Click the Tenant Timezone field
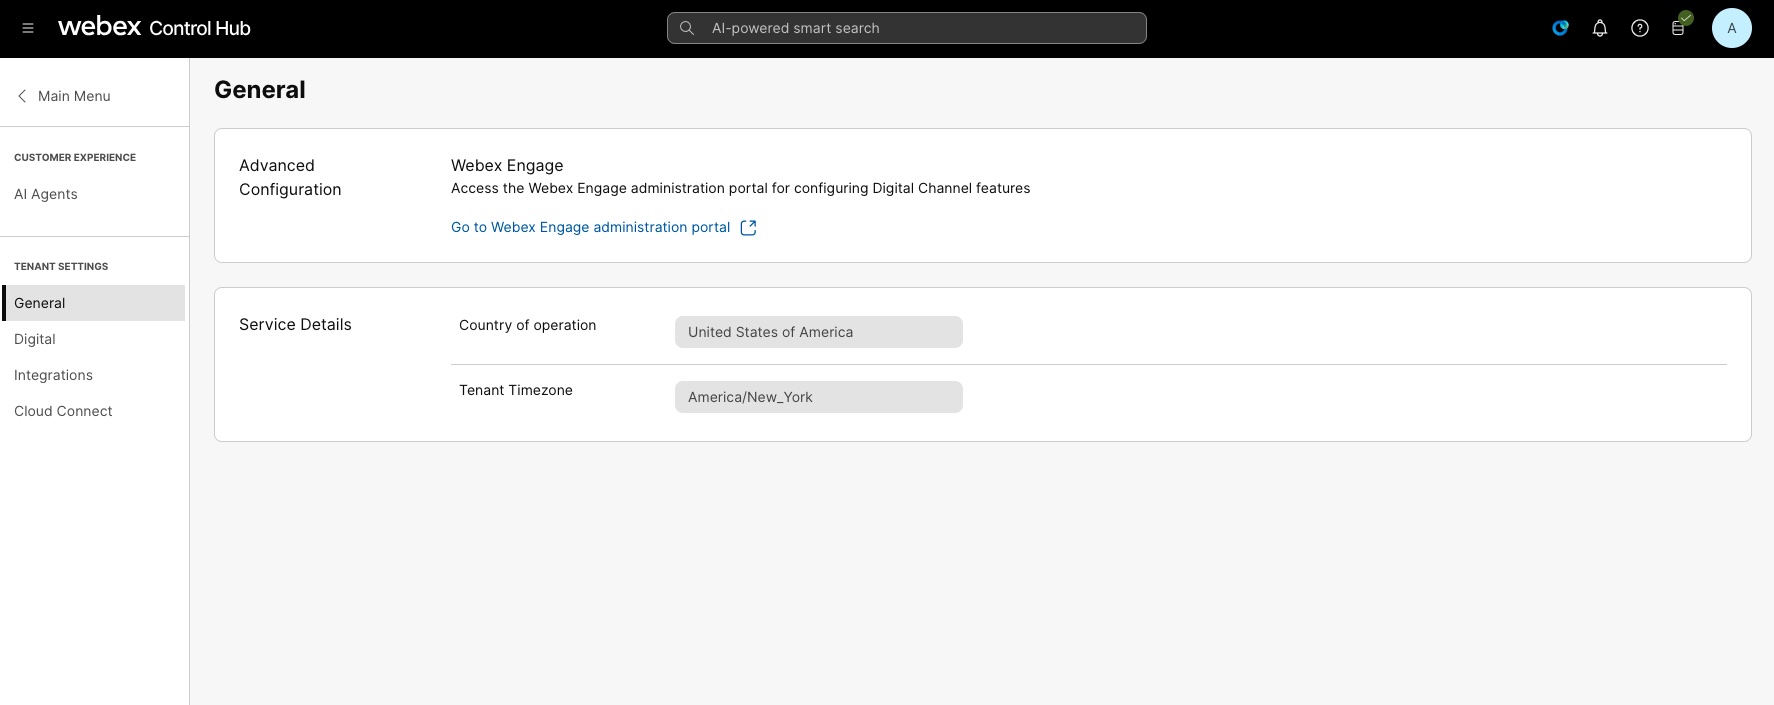The image size is (1774, 705). (818, 397)
